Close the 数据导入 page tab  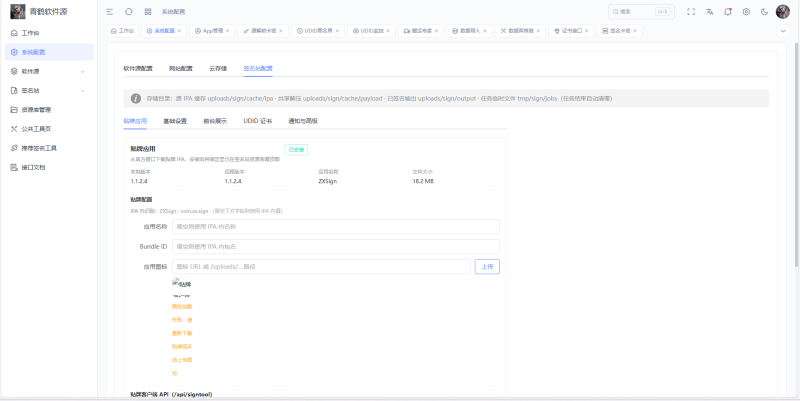click(485, 31)
